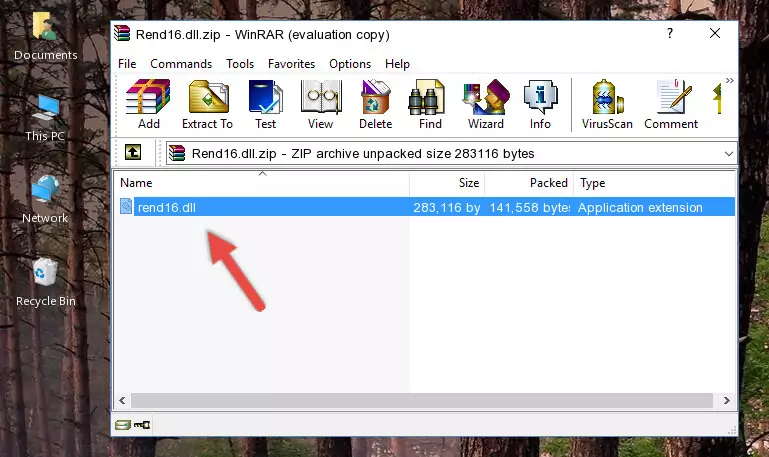Select the Recycle Bin desktop icon
The height and width of the screenshot is (457, 769).
pyautogui.click(x=46, y=282)
